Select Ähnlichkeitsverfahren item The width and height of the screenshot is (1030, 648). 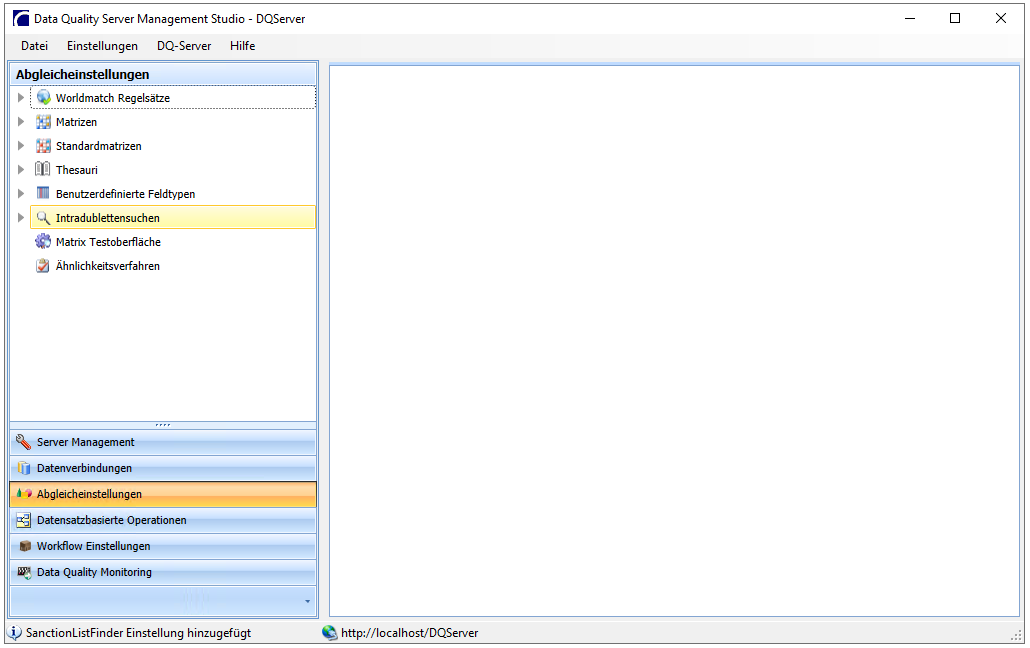coord(108,266)
